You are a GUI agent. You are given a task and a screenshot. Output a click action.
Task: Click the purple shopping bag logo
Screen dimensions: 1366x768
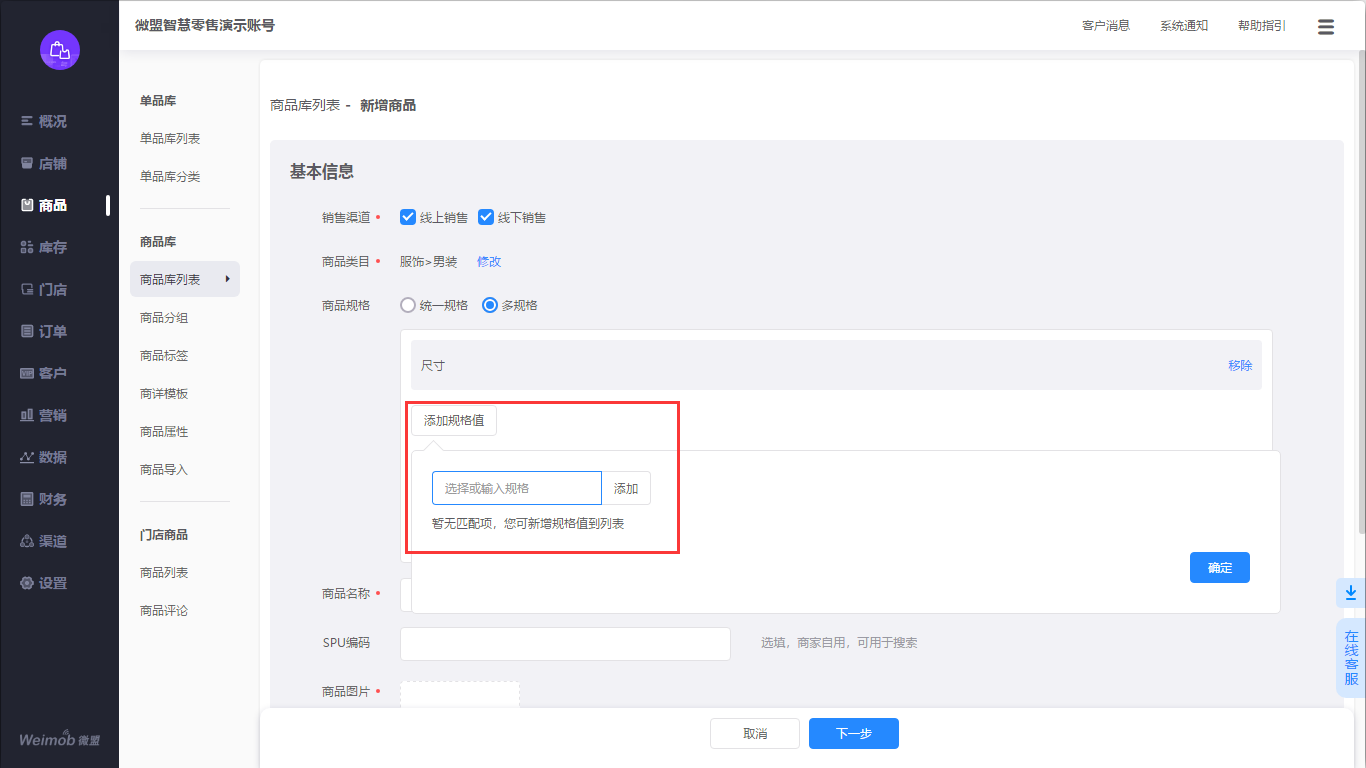(x=60, y=50)
